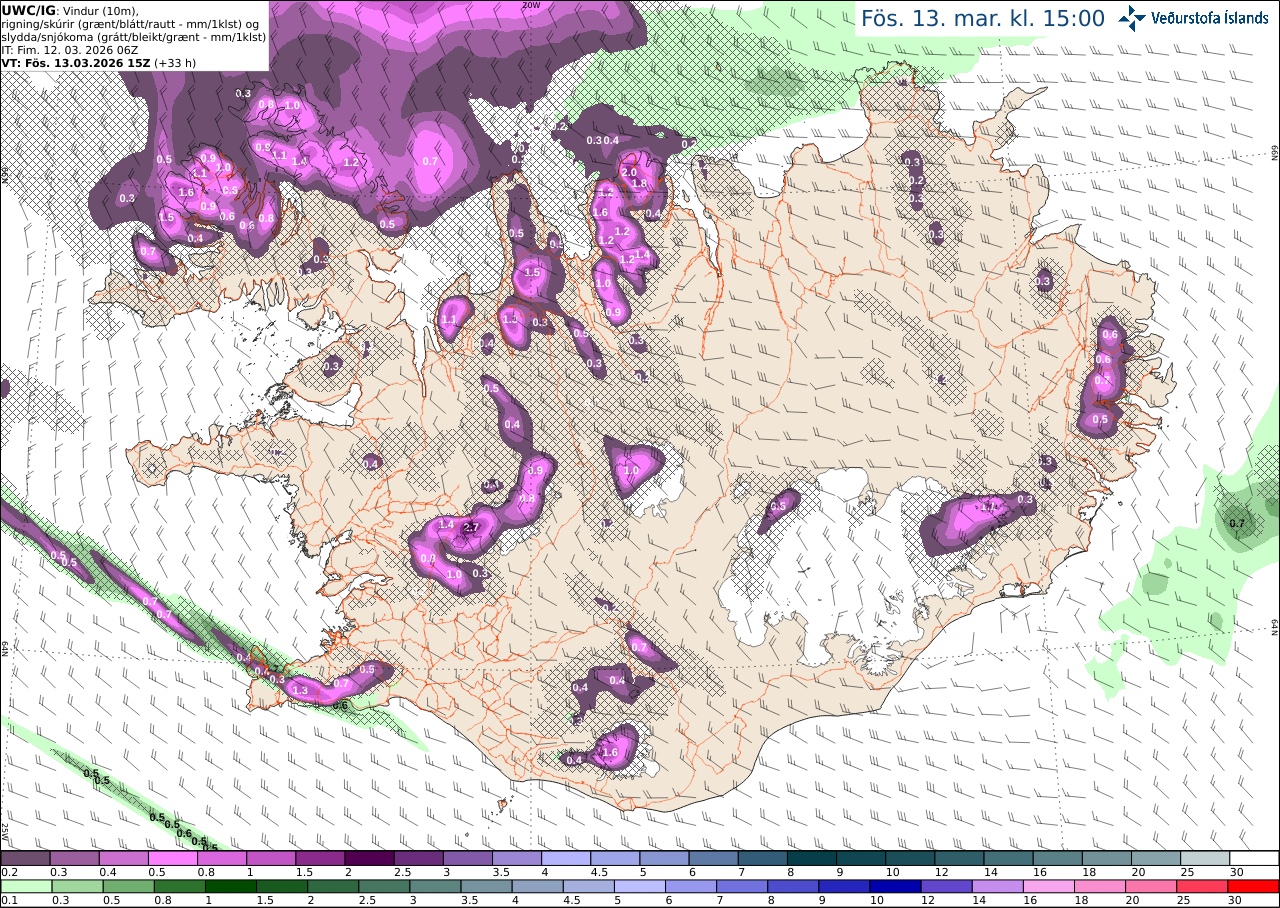Viewport: 1280px width, 908px height.
Task: Click the 0.7 value in the green area off the east coast
Action: (x=1236, y=523)
